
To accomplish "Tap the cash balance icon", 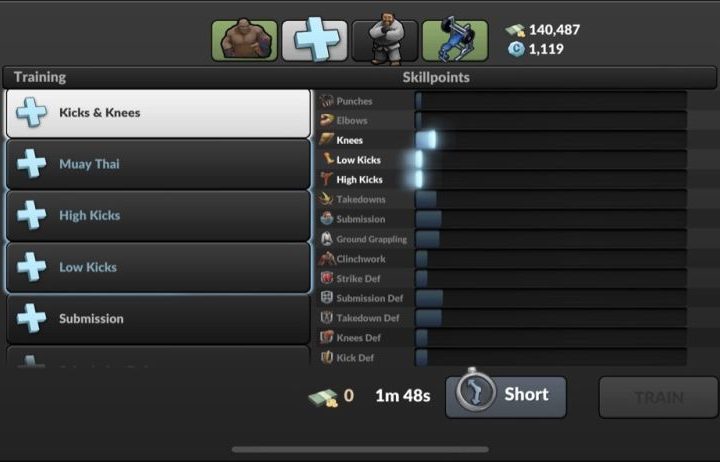I will (x=515, y=30).
